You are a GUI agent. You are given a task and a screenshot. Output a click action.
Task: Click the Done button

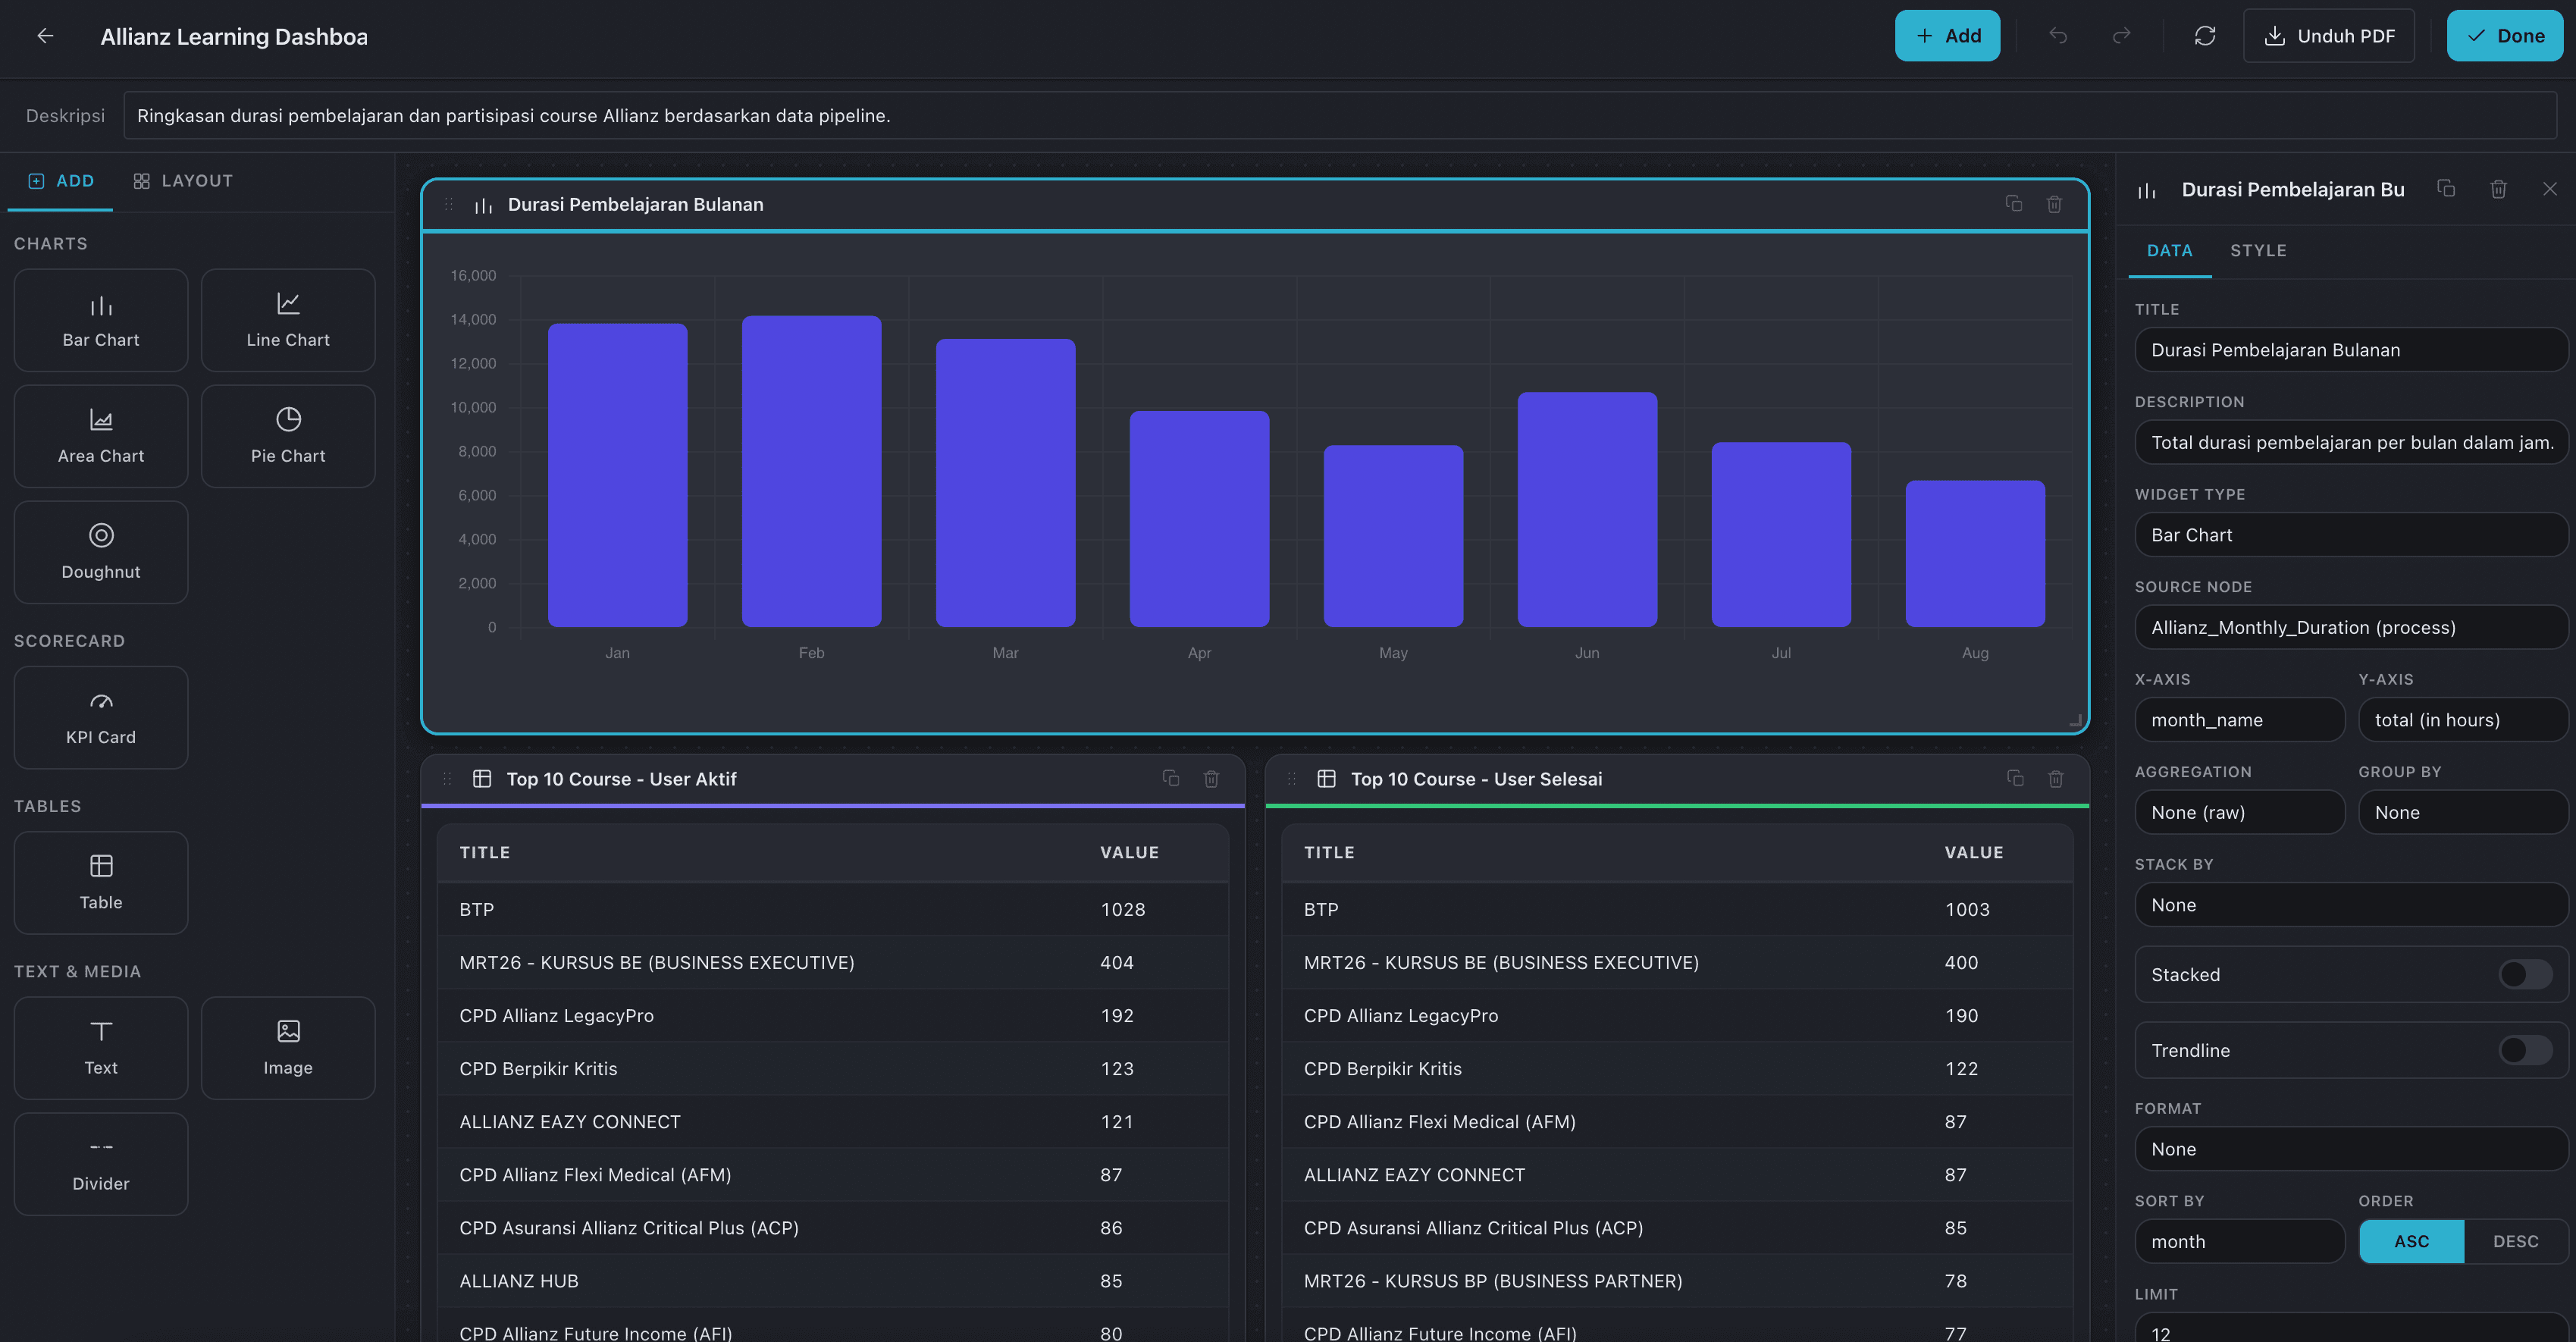[2505, 36]
